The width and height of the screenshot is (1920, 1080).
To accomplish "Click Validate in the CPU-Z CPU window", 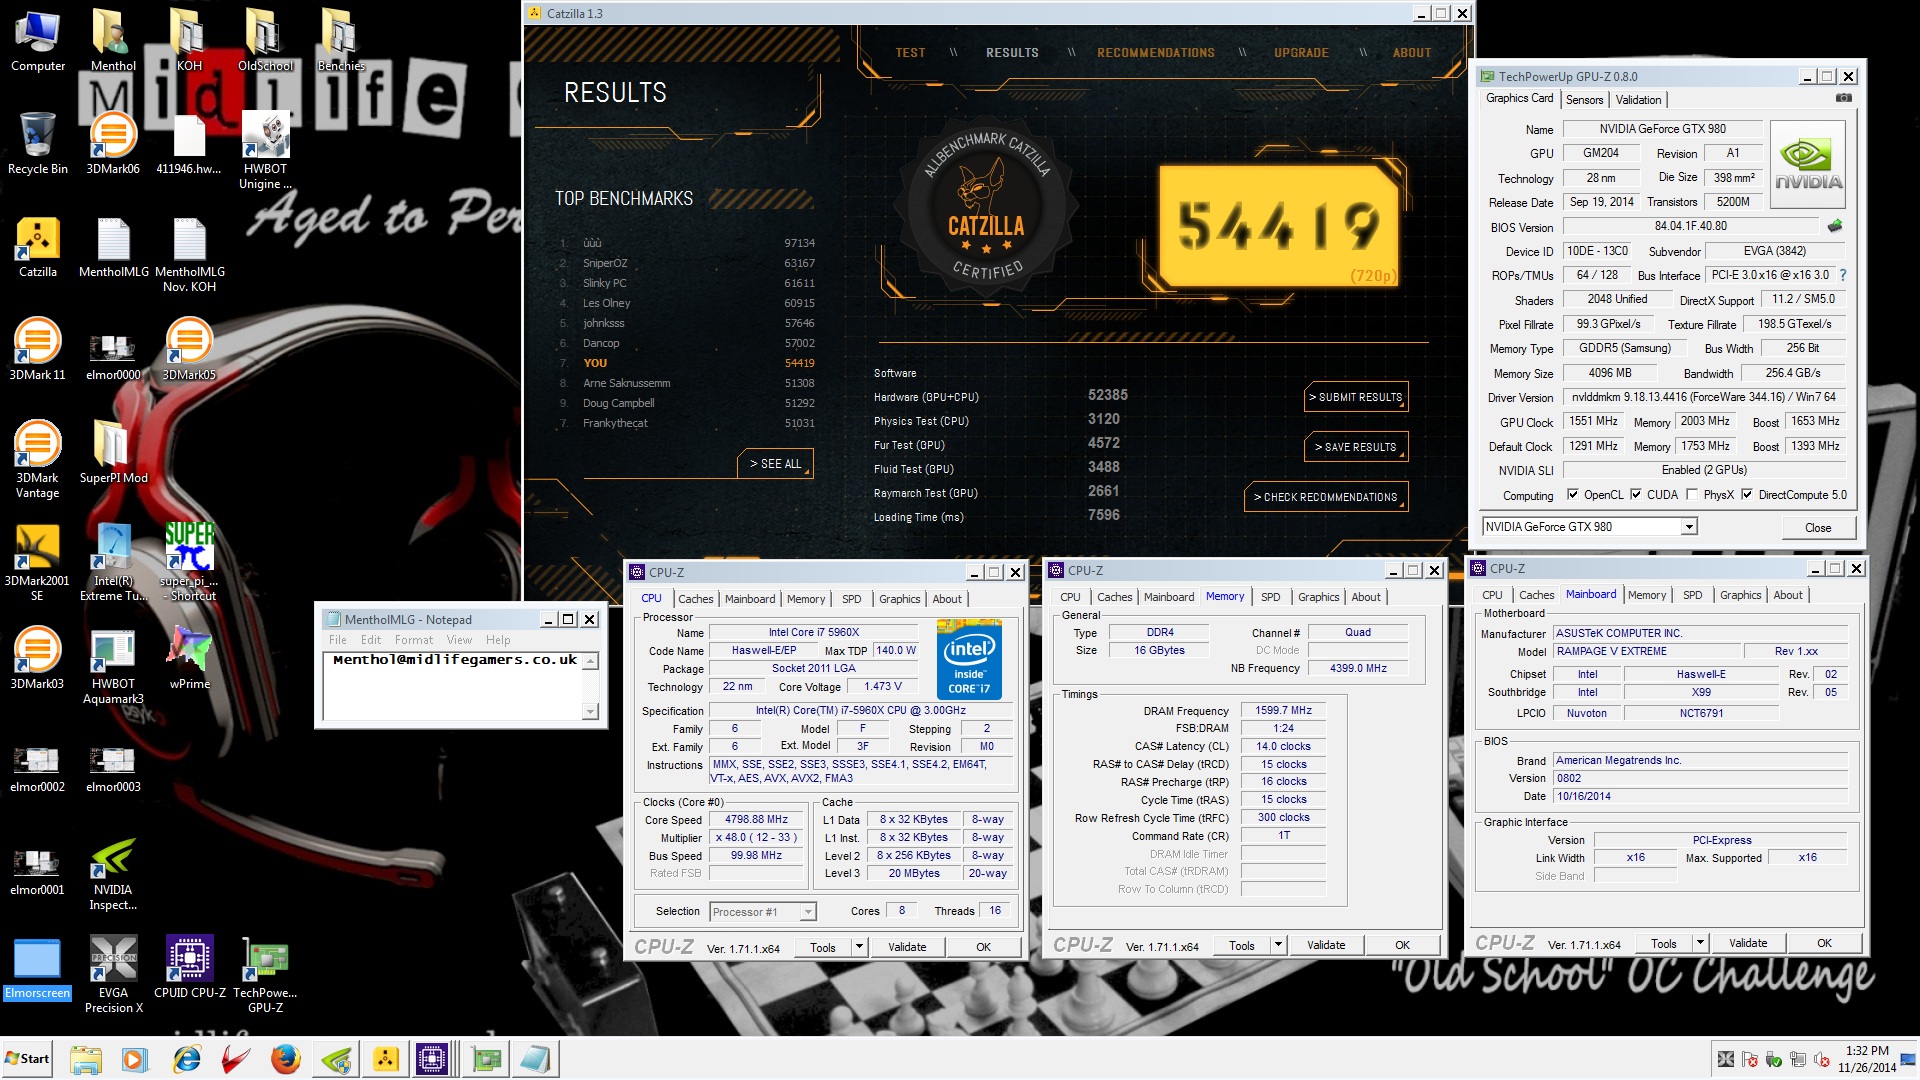I will (907, 947).
